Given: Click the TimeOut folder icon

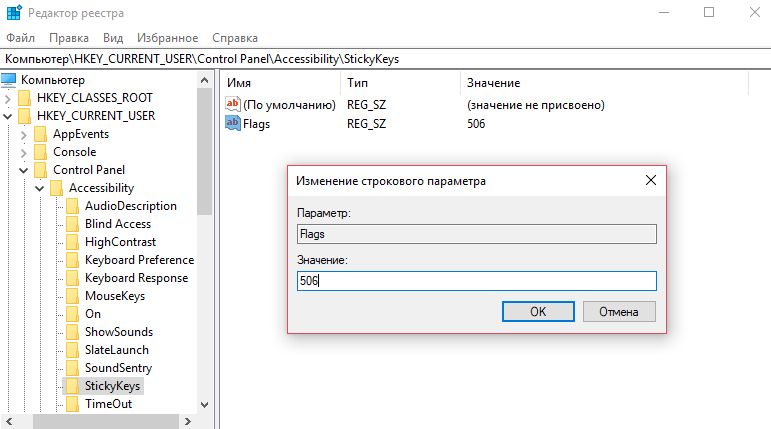Looking at the screenshot, I should pyautogui.click(x=72, y=404).
